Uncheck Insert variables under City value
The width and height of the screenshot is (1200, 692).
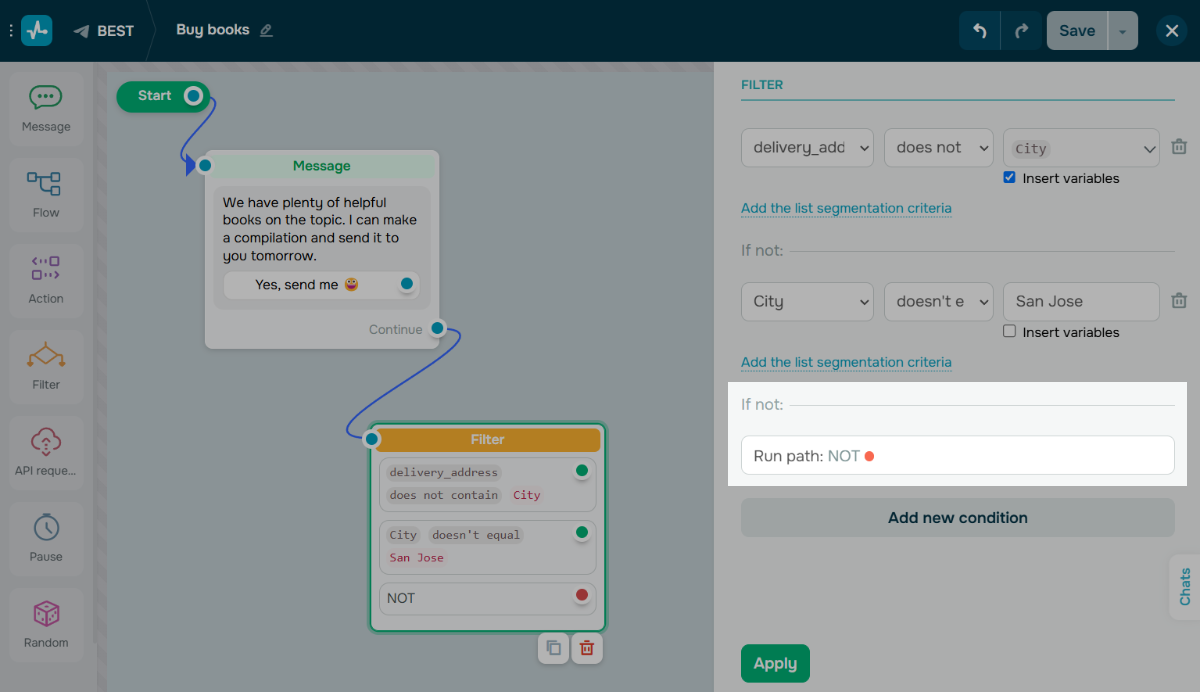tap(1010, 178)
